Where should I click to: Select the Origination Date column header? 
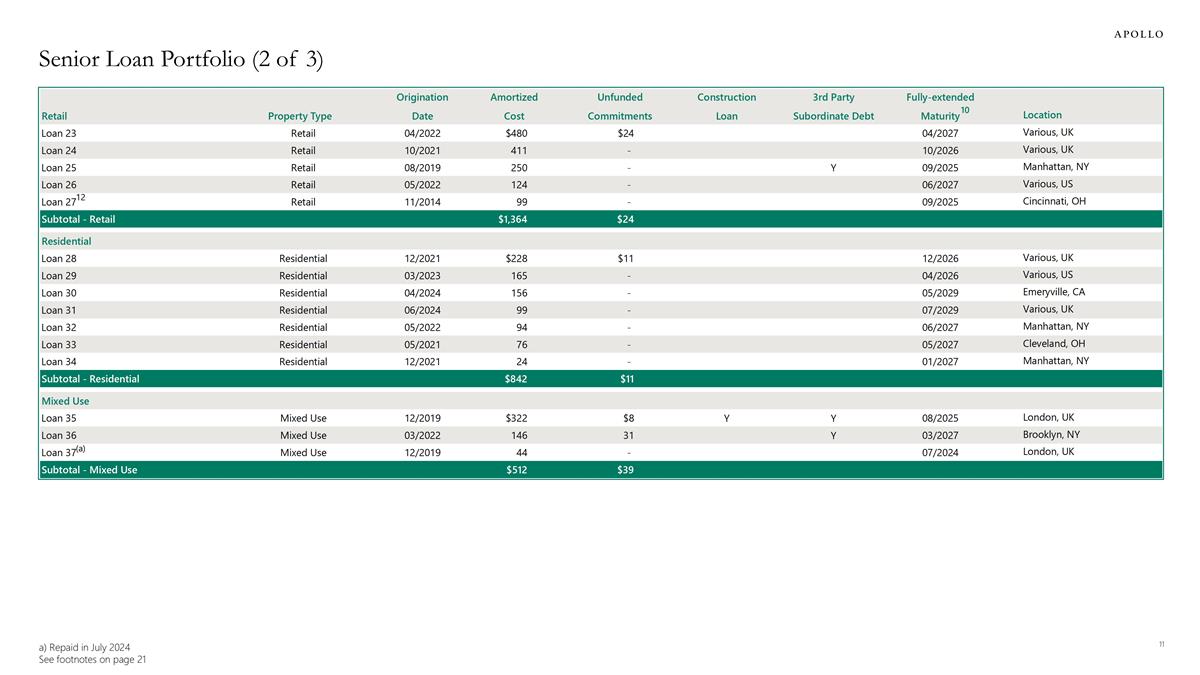pyautogui.click(x=422, y=106)
